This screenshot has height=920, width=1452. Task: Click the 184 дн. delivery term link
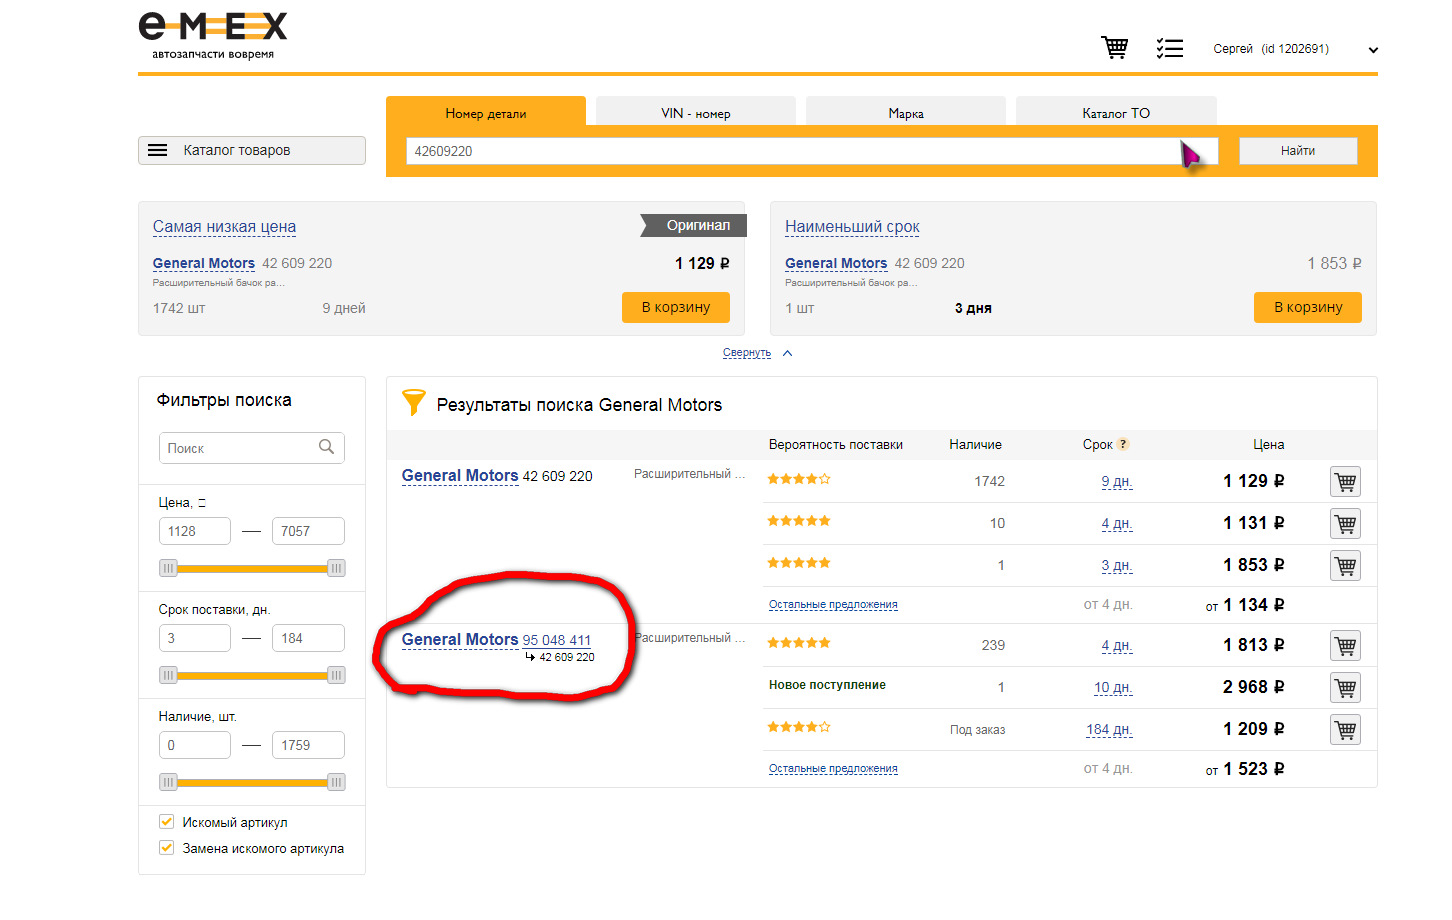[x=1109, y=730]
